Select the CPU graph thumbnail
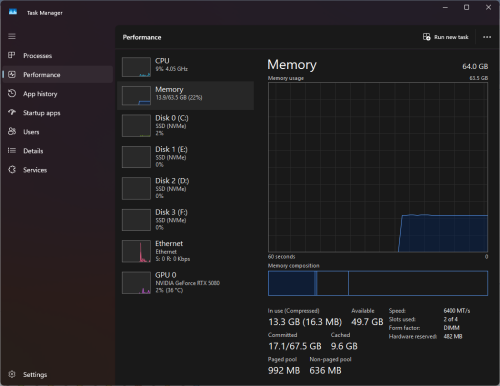 coord(136,67)
